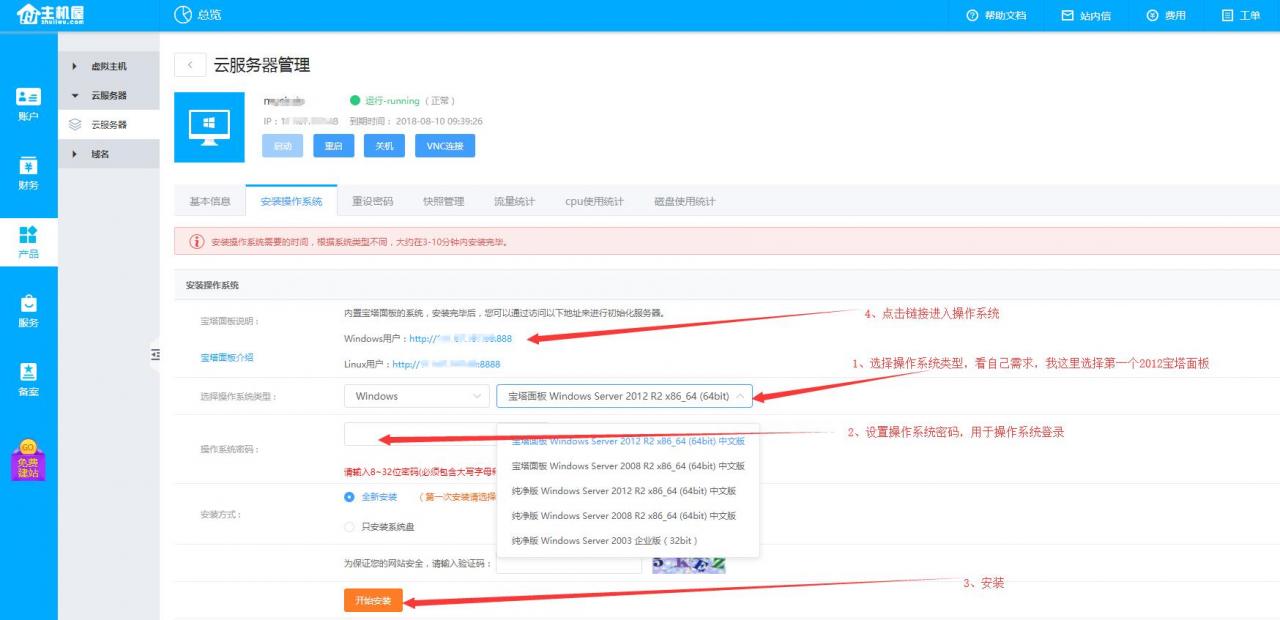This screenshot has height=620, width=1280.
Task: Select 财务 in left sidebar
Action: (x=28, y=174)
